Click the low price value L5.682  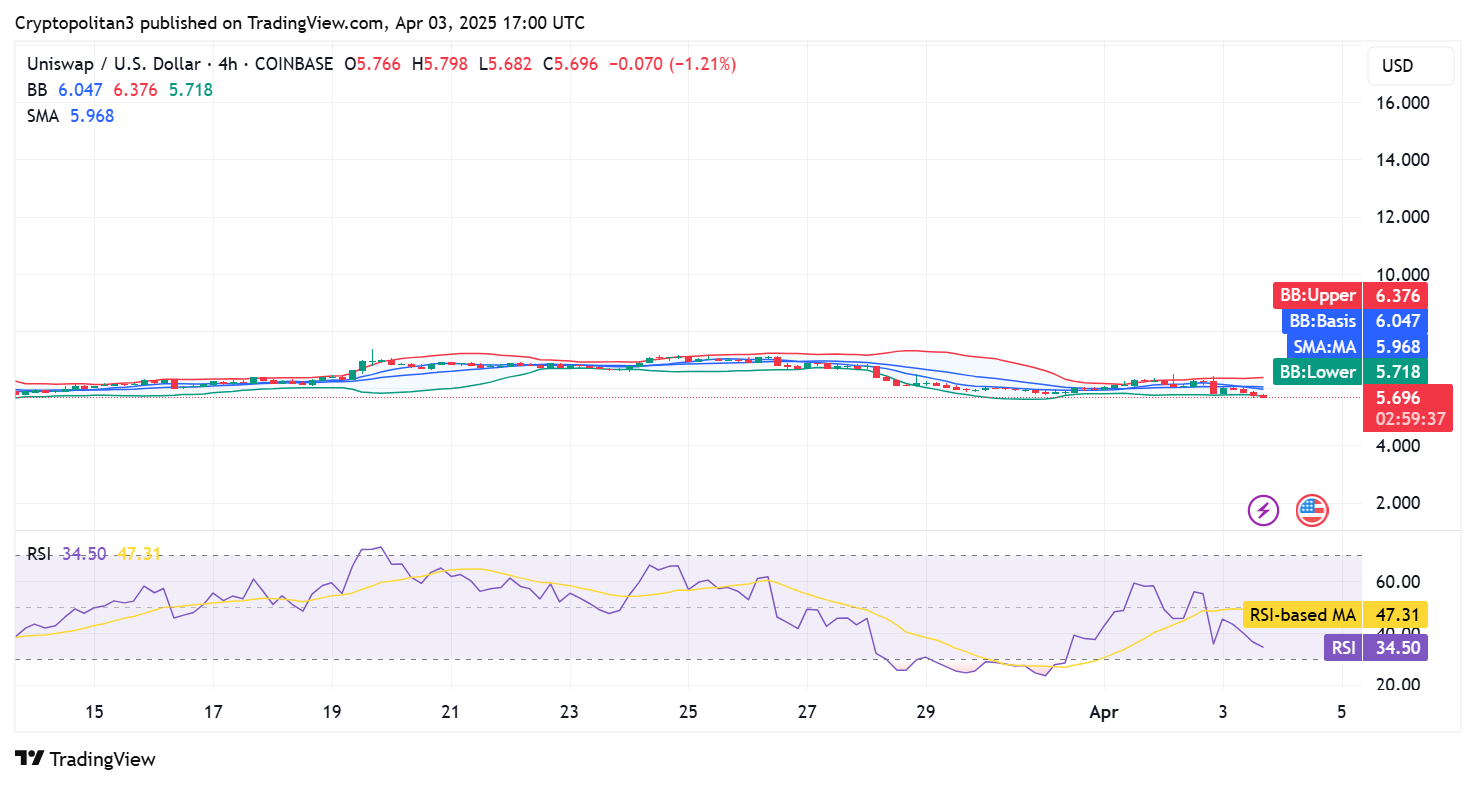[x=505, y=64]
